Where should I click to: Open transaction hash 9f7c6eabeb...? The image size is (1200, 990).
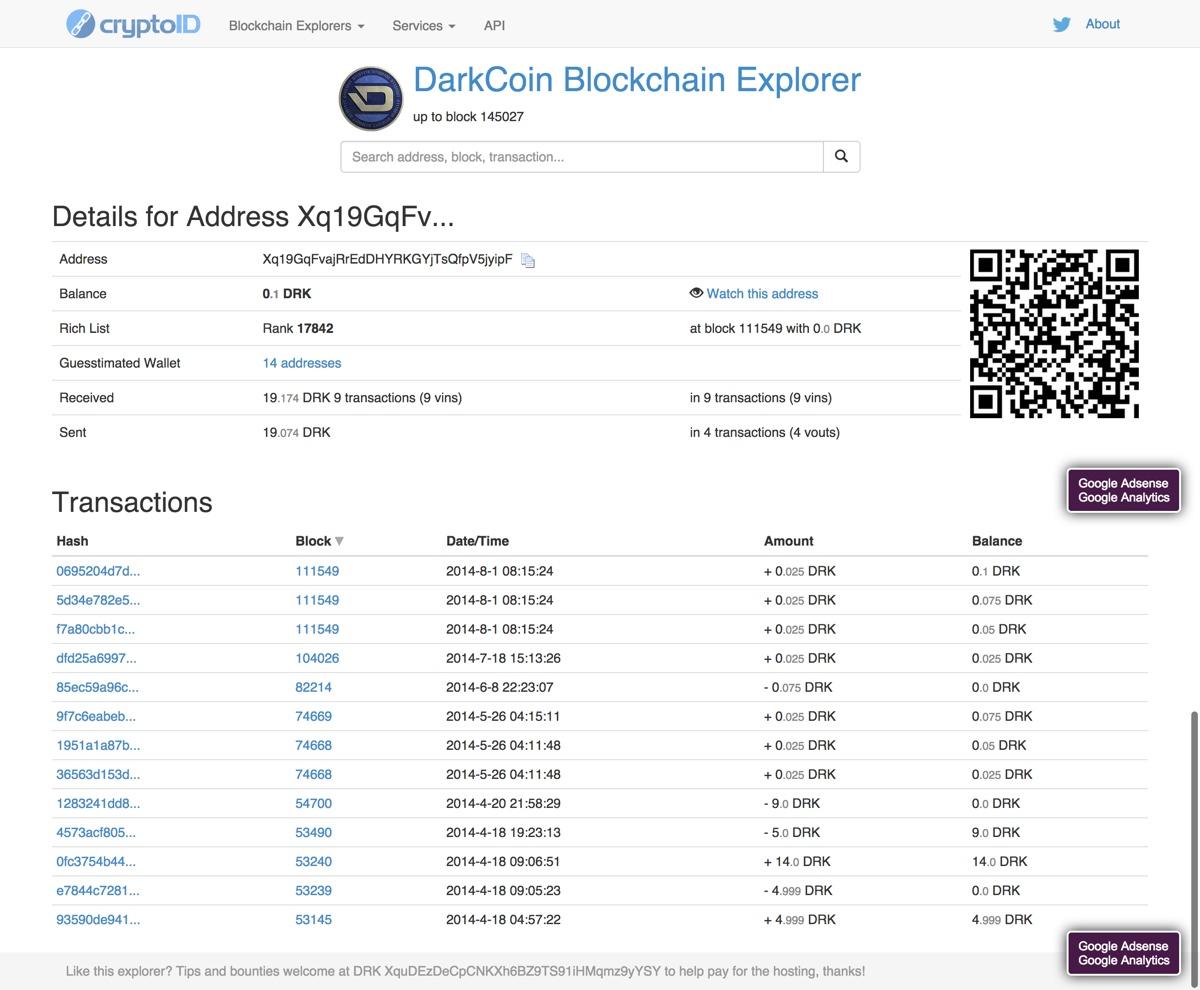tap(96, 716)
